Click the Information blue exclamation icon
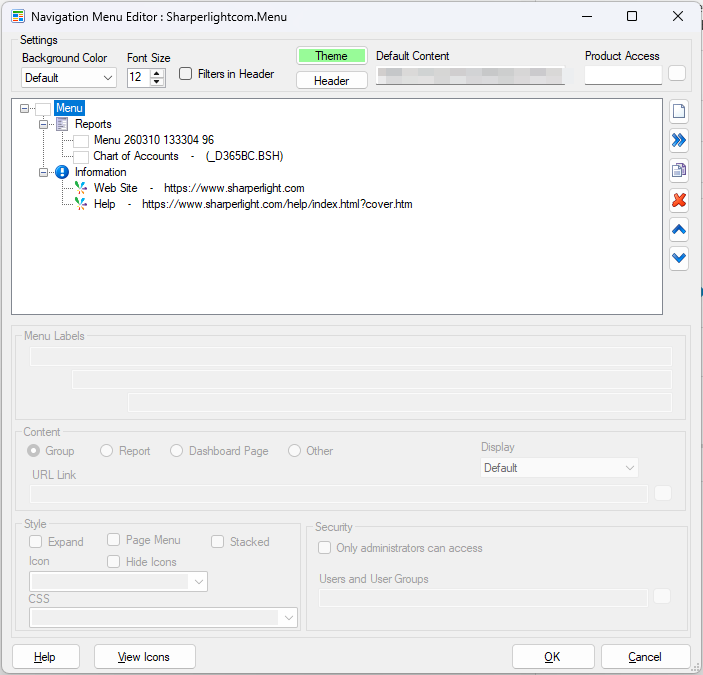Screen dimensions: 703x675 coord(62,172)
